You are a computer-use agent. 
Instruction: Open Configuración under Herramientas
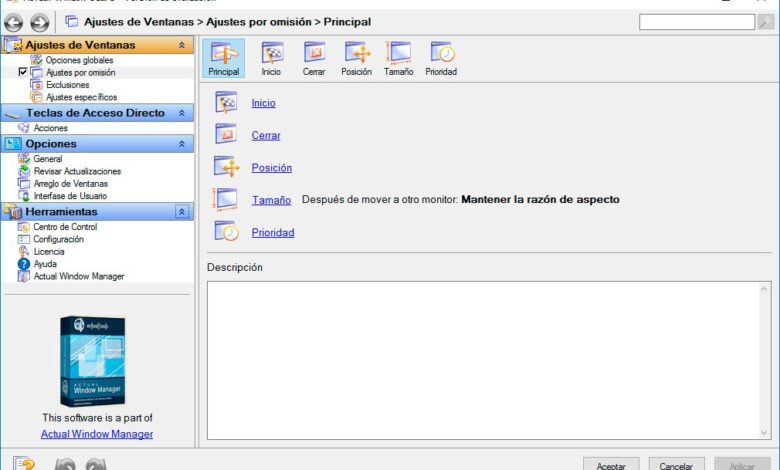(58, 240)
